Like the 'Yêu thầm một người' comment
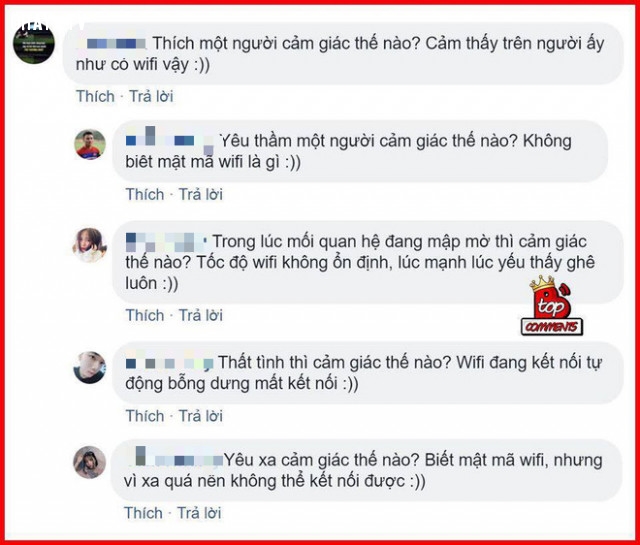 coord(144,194)
